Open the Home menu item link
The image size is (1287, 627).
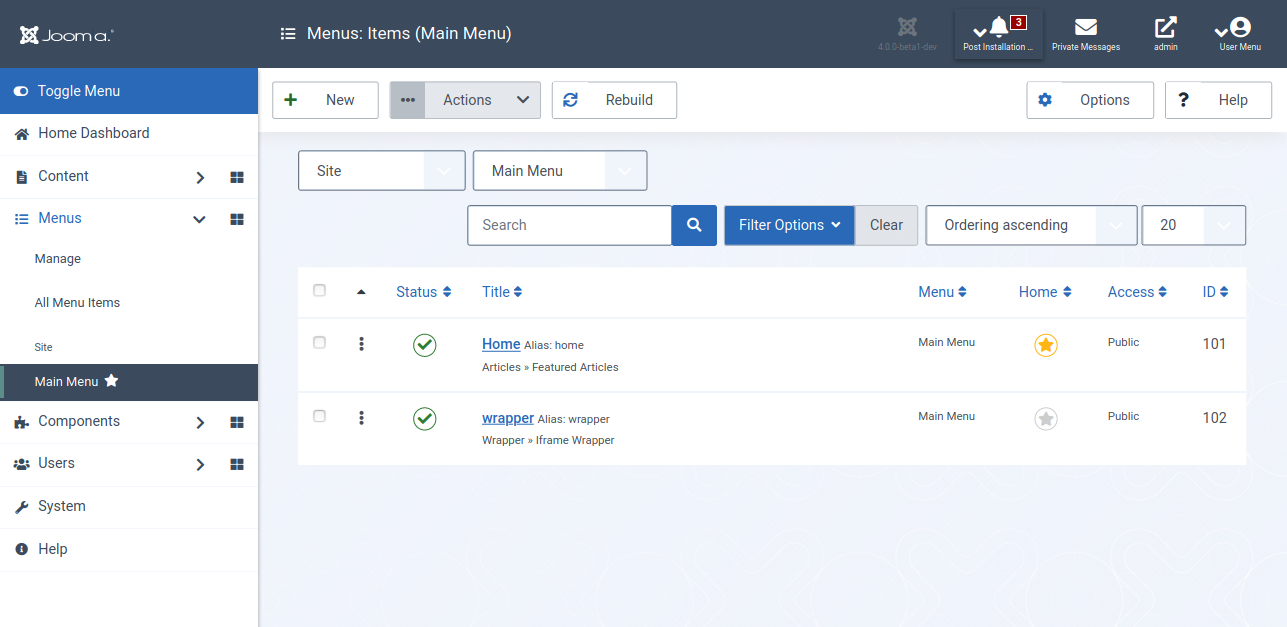tap(501, 344)
